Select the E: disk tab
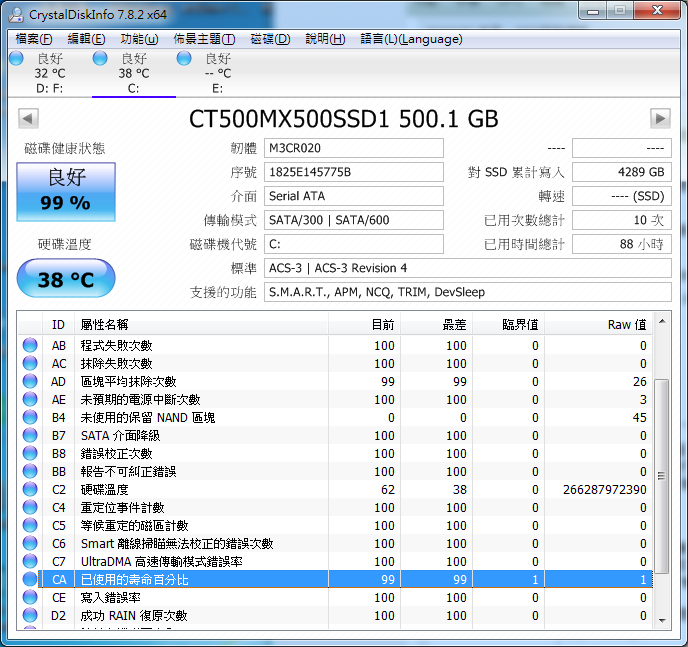 217,74
